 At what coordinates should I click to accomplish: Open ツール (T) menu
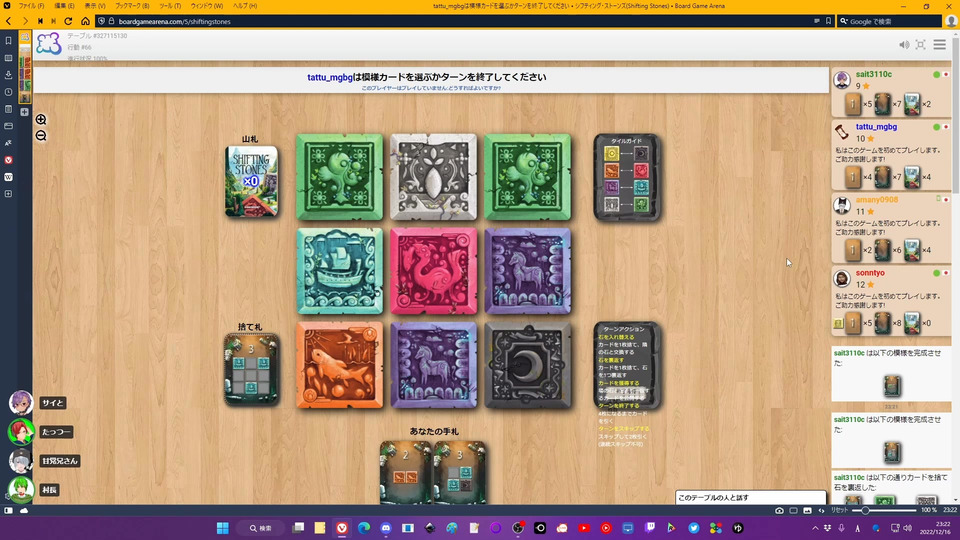point(170,6)
